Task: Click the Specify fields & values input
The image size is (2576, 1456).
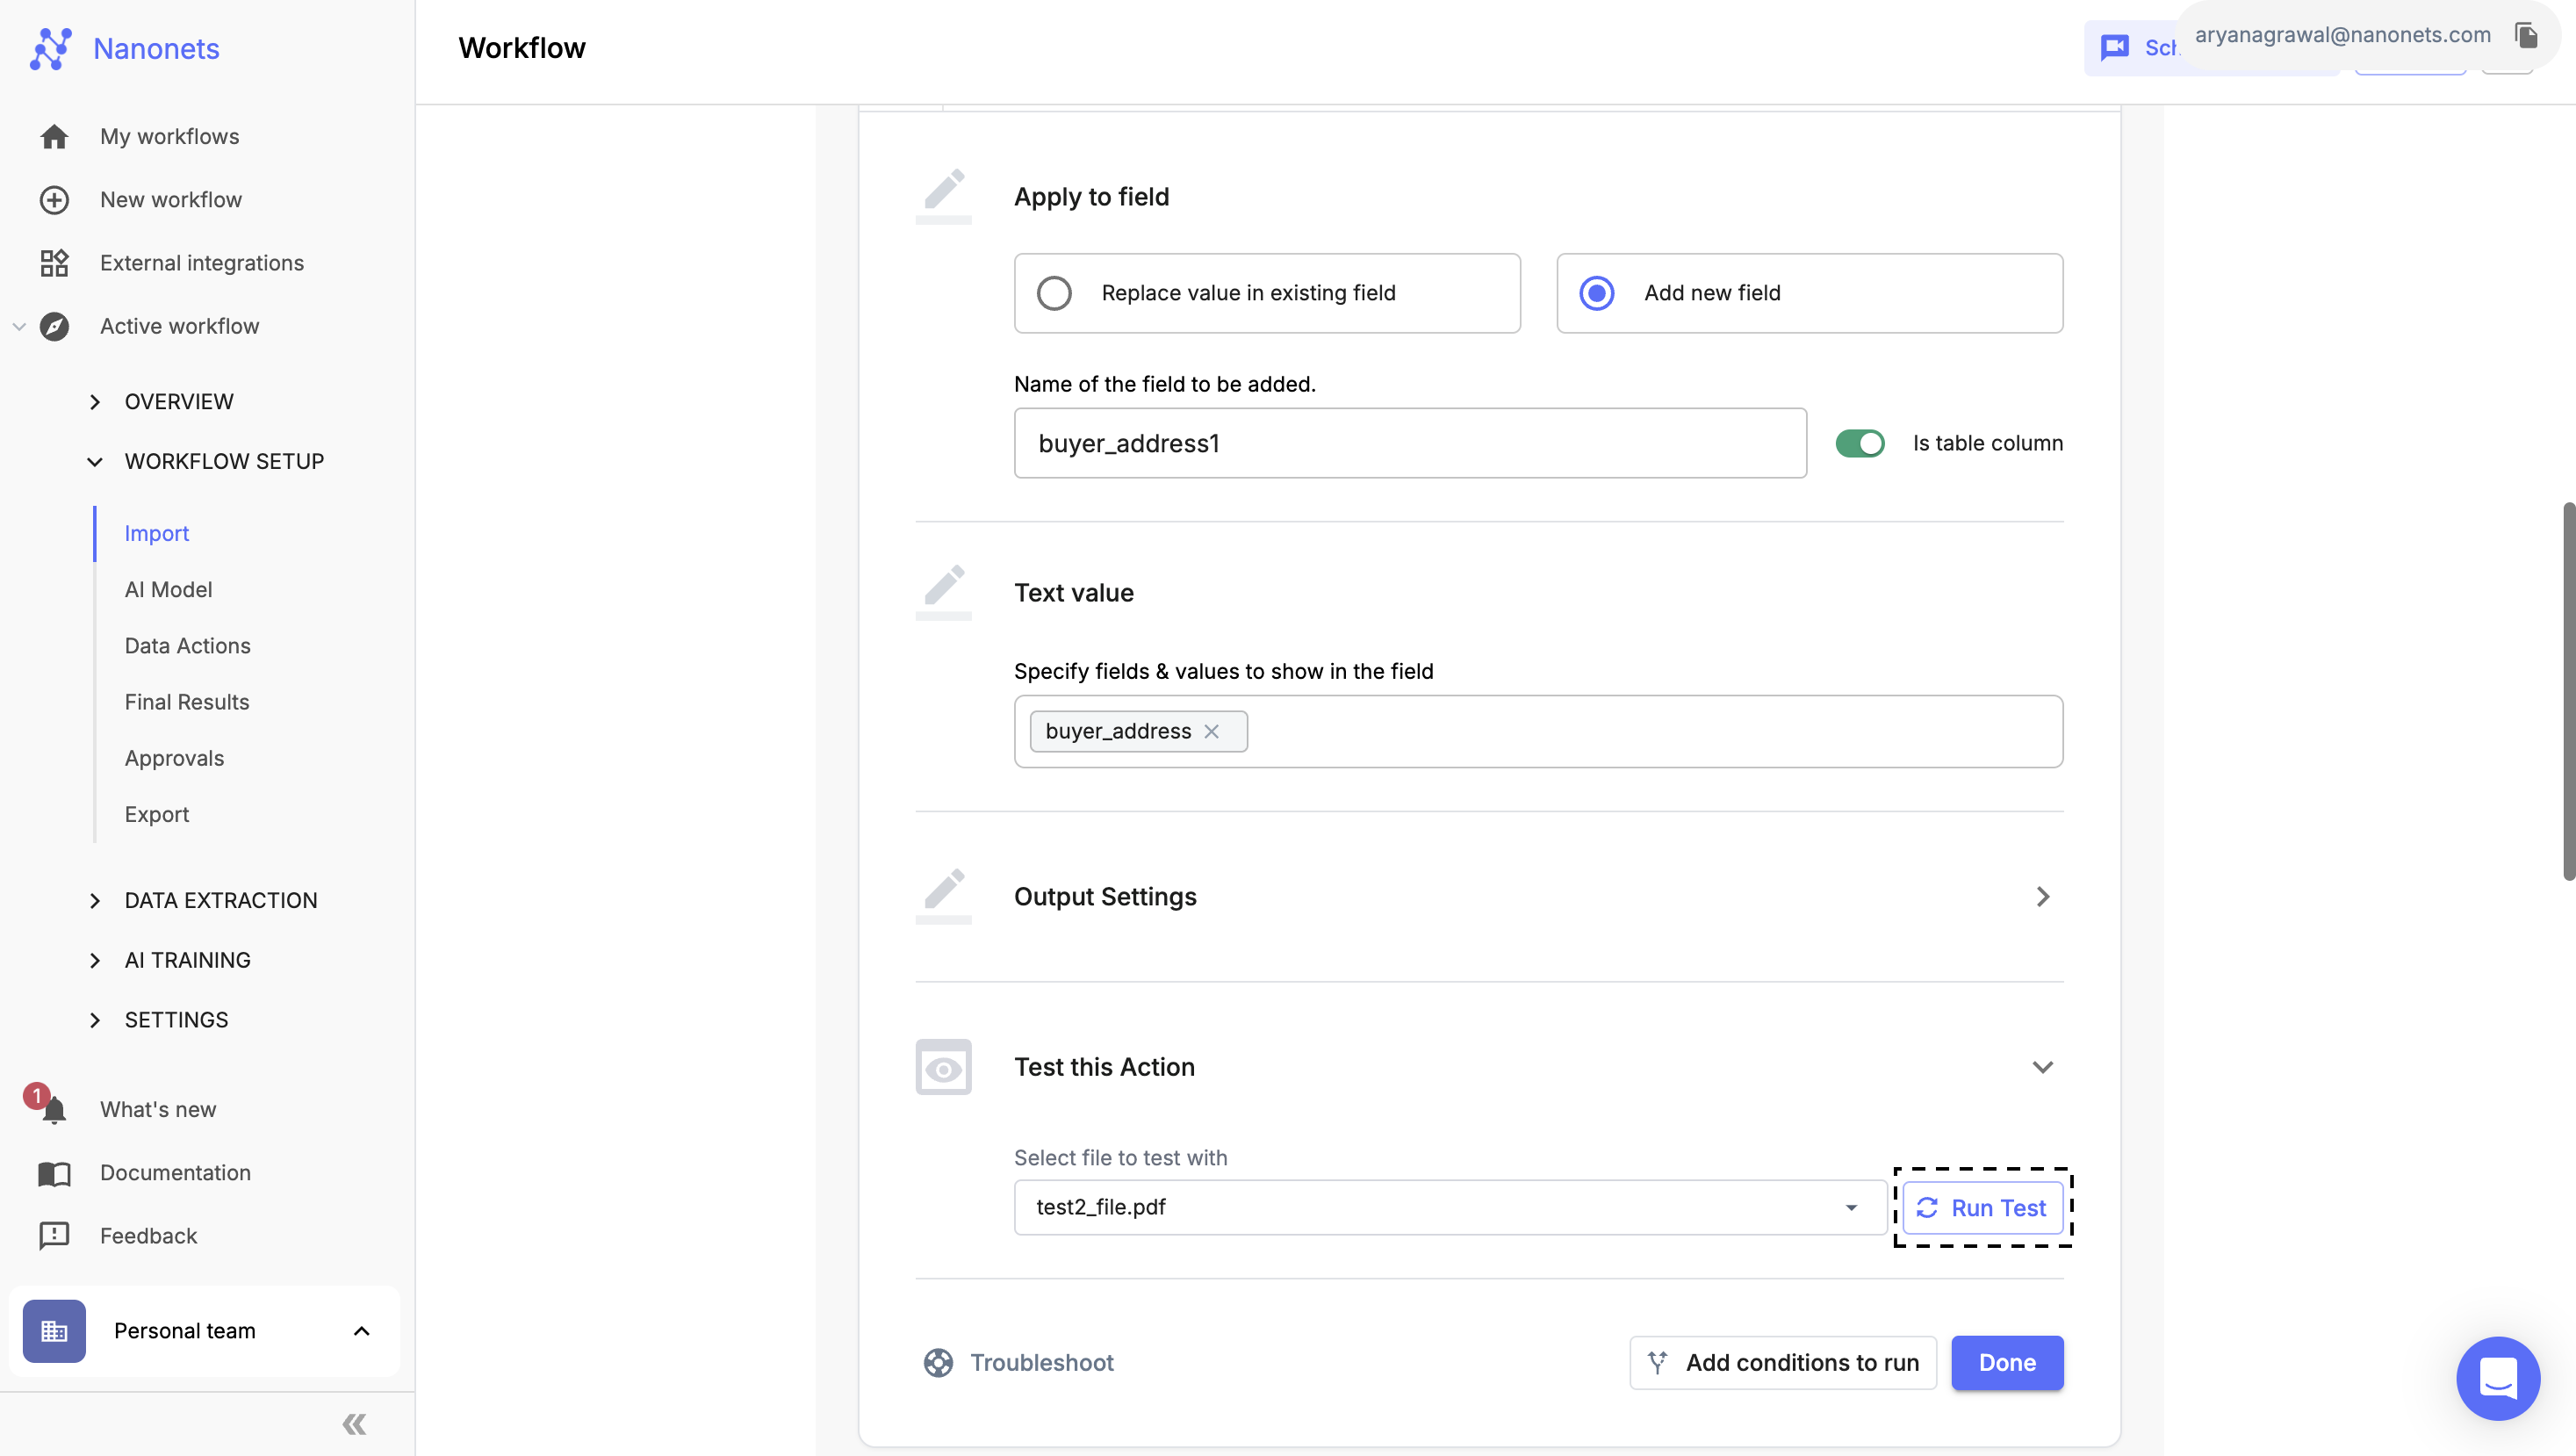Action: coord(1538,732)
